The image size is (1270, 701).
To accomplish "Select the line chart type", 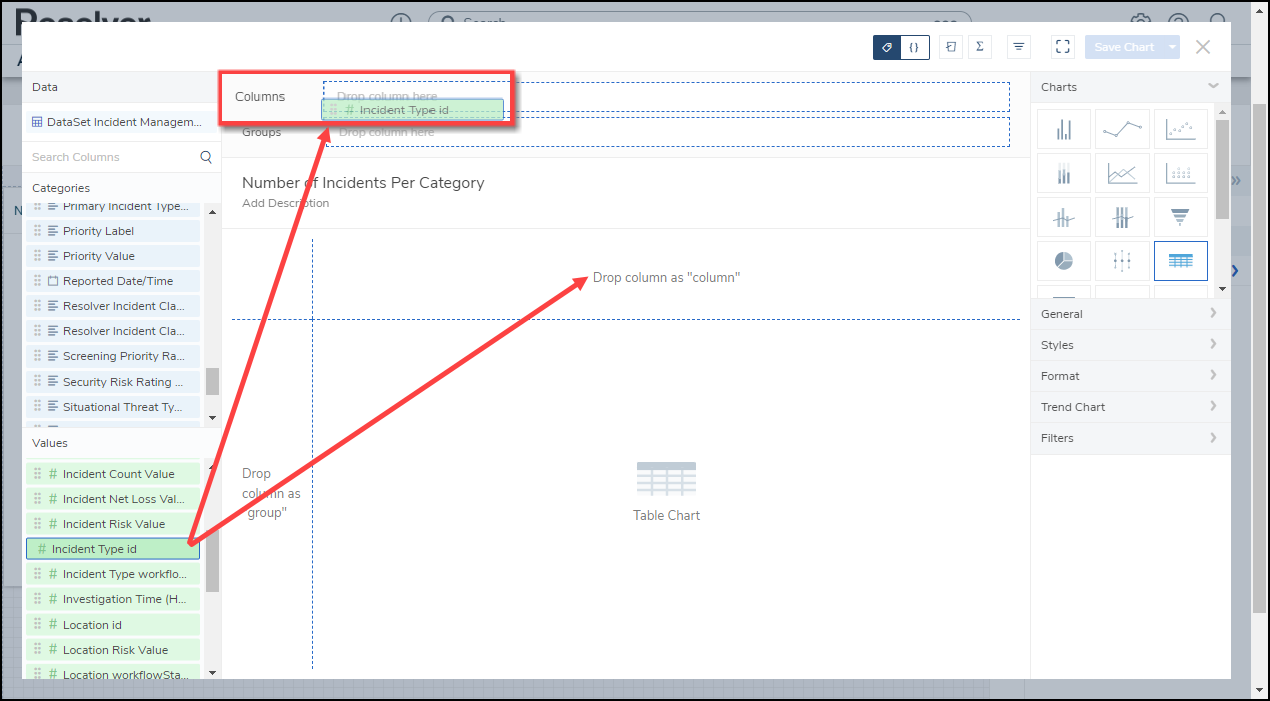I will [1122, 130].
